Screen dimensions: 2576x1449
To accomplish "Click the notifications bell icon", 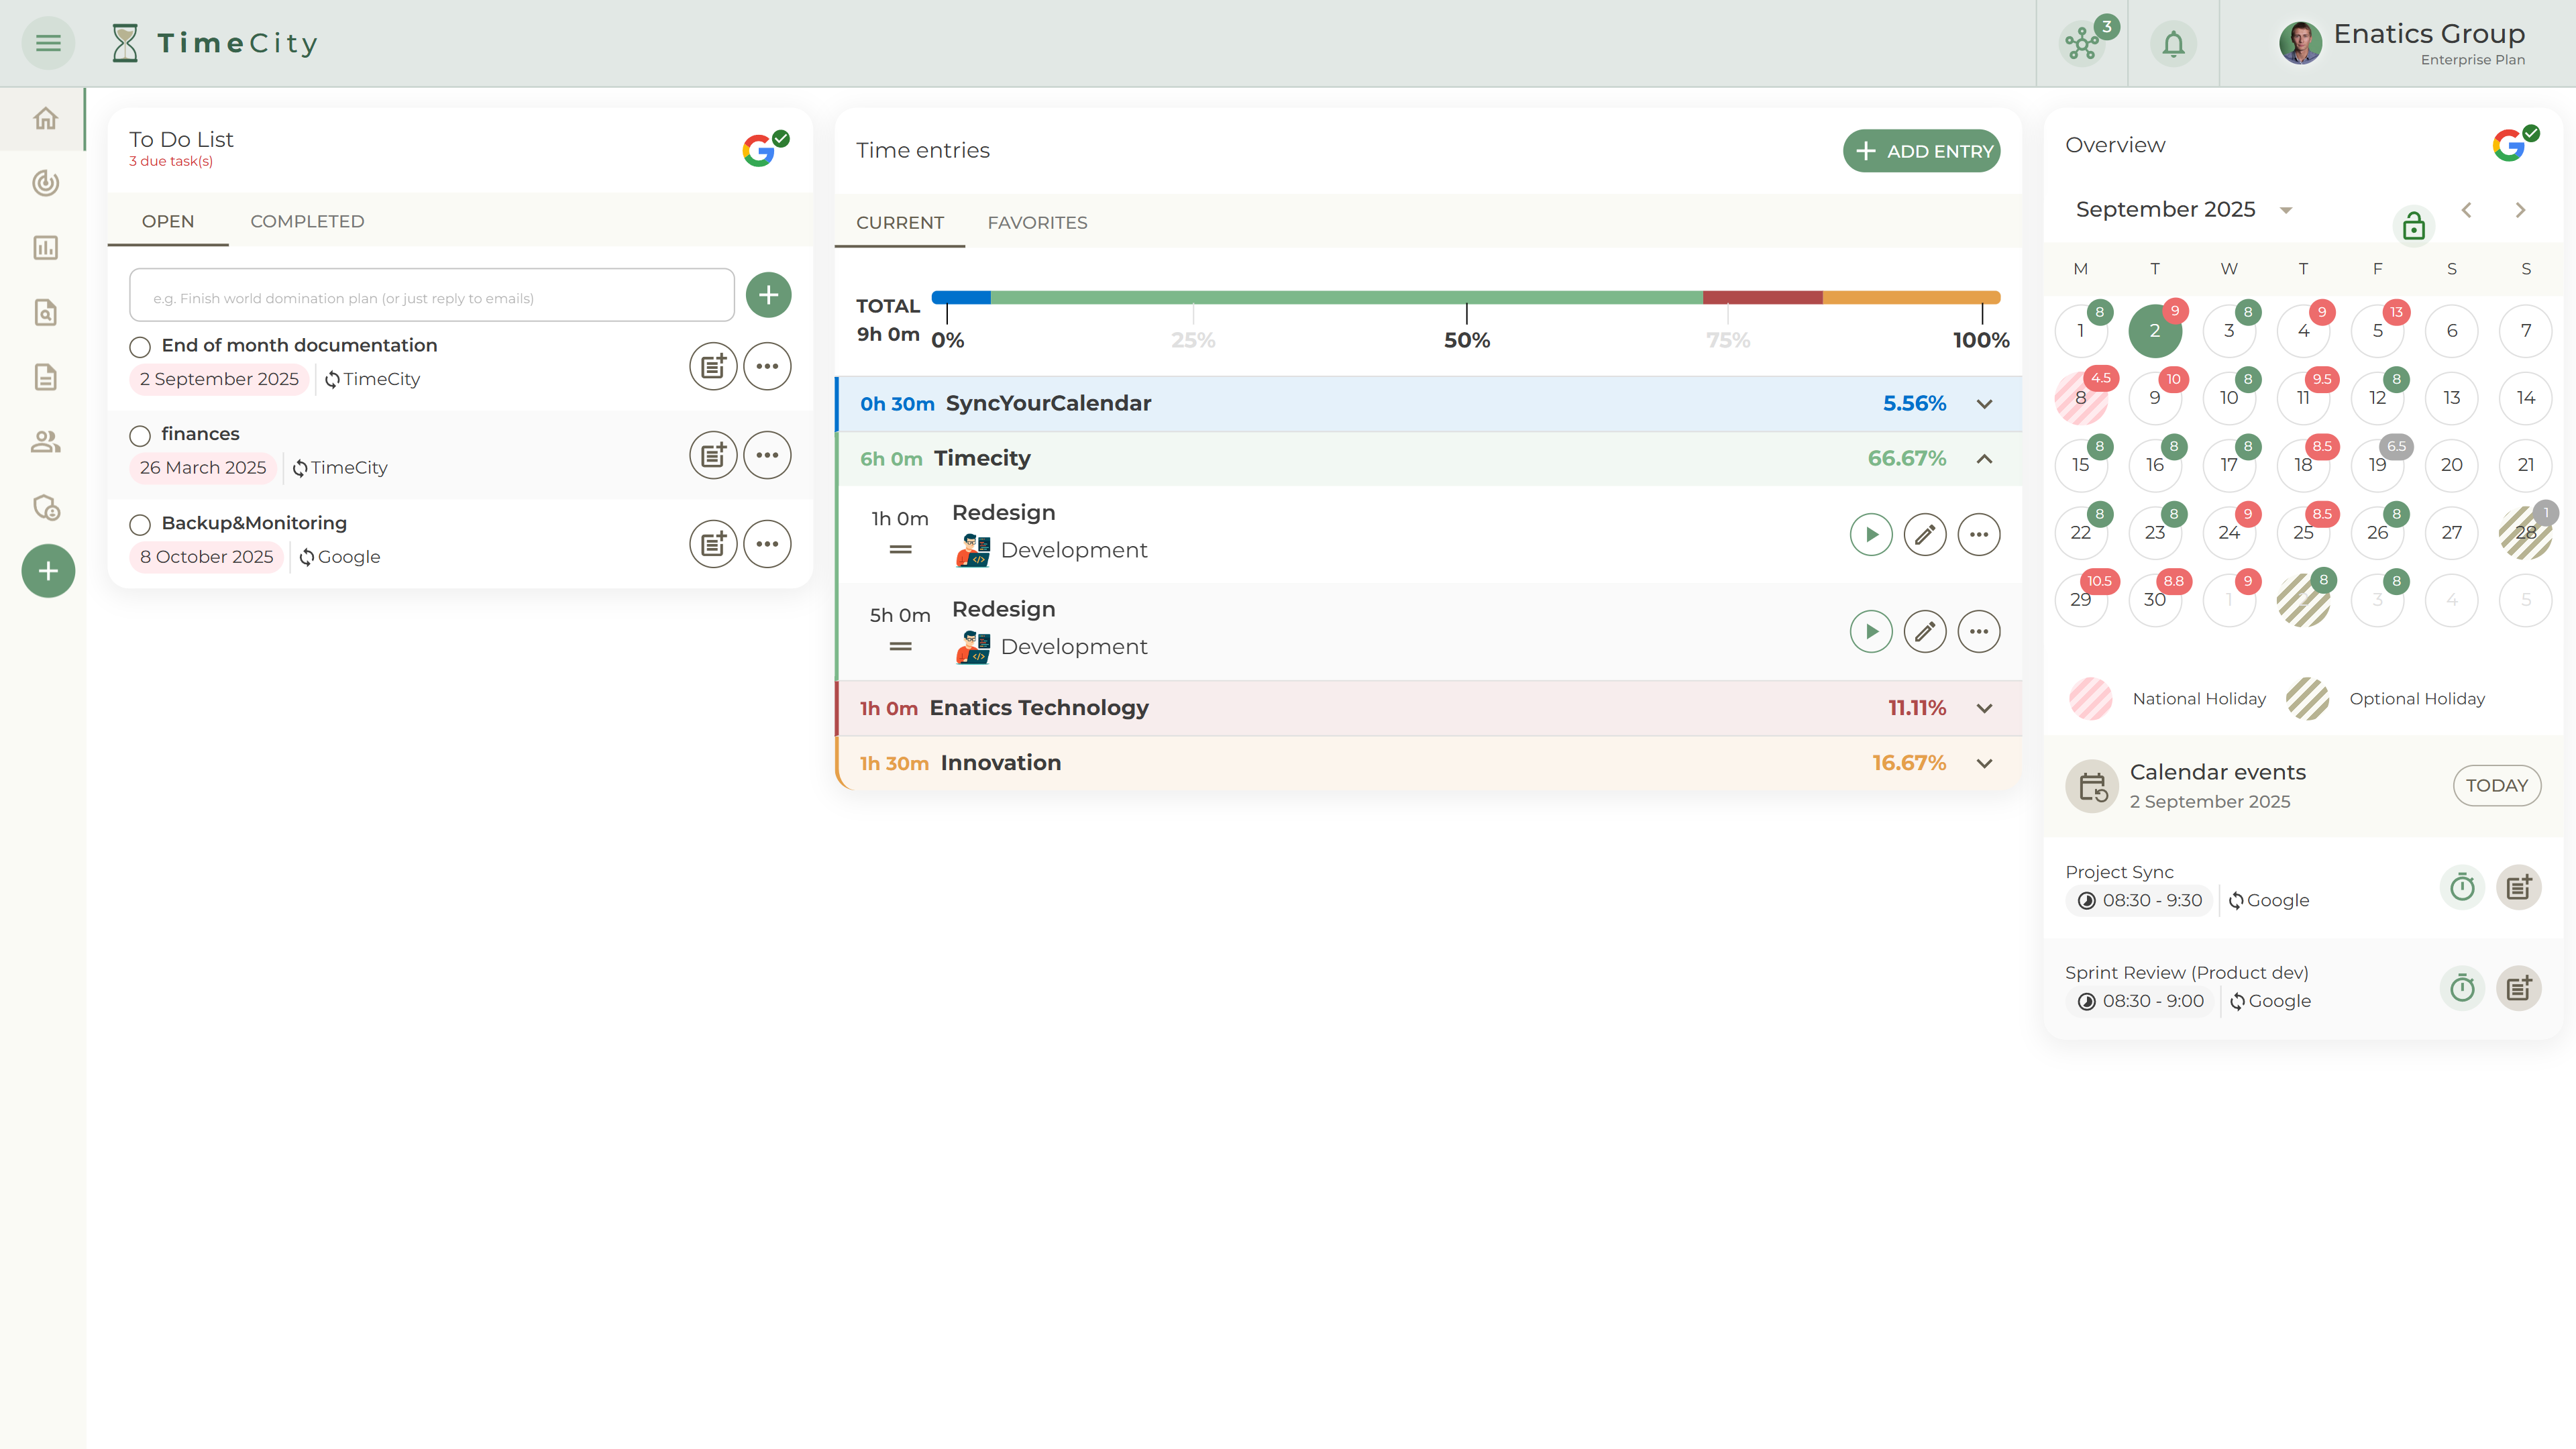I will coord(2173,44).
